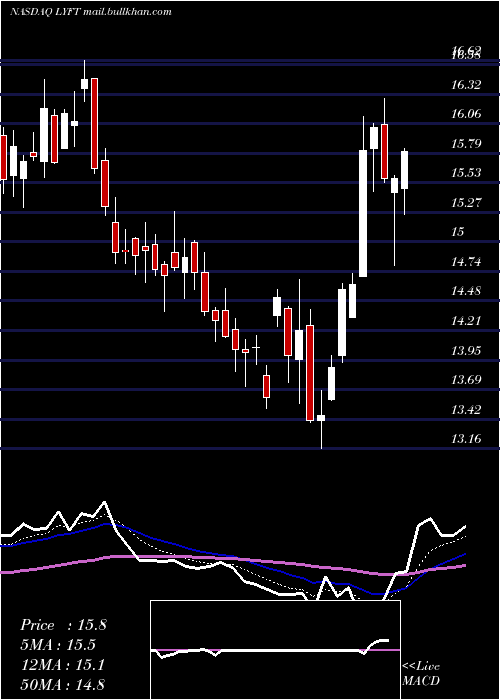Click the 13.42 price level label
This screenshot has width=500, height=700.
tap(466, 409)
